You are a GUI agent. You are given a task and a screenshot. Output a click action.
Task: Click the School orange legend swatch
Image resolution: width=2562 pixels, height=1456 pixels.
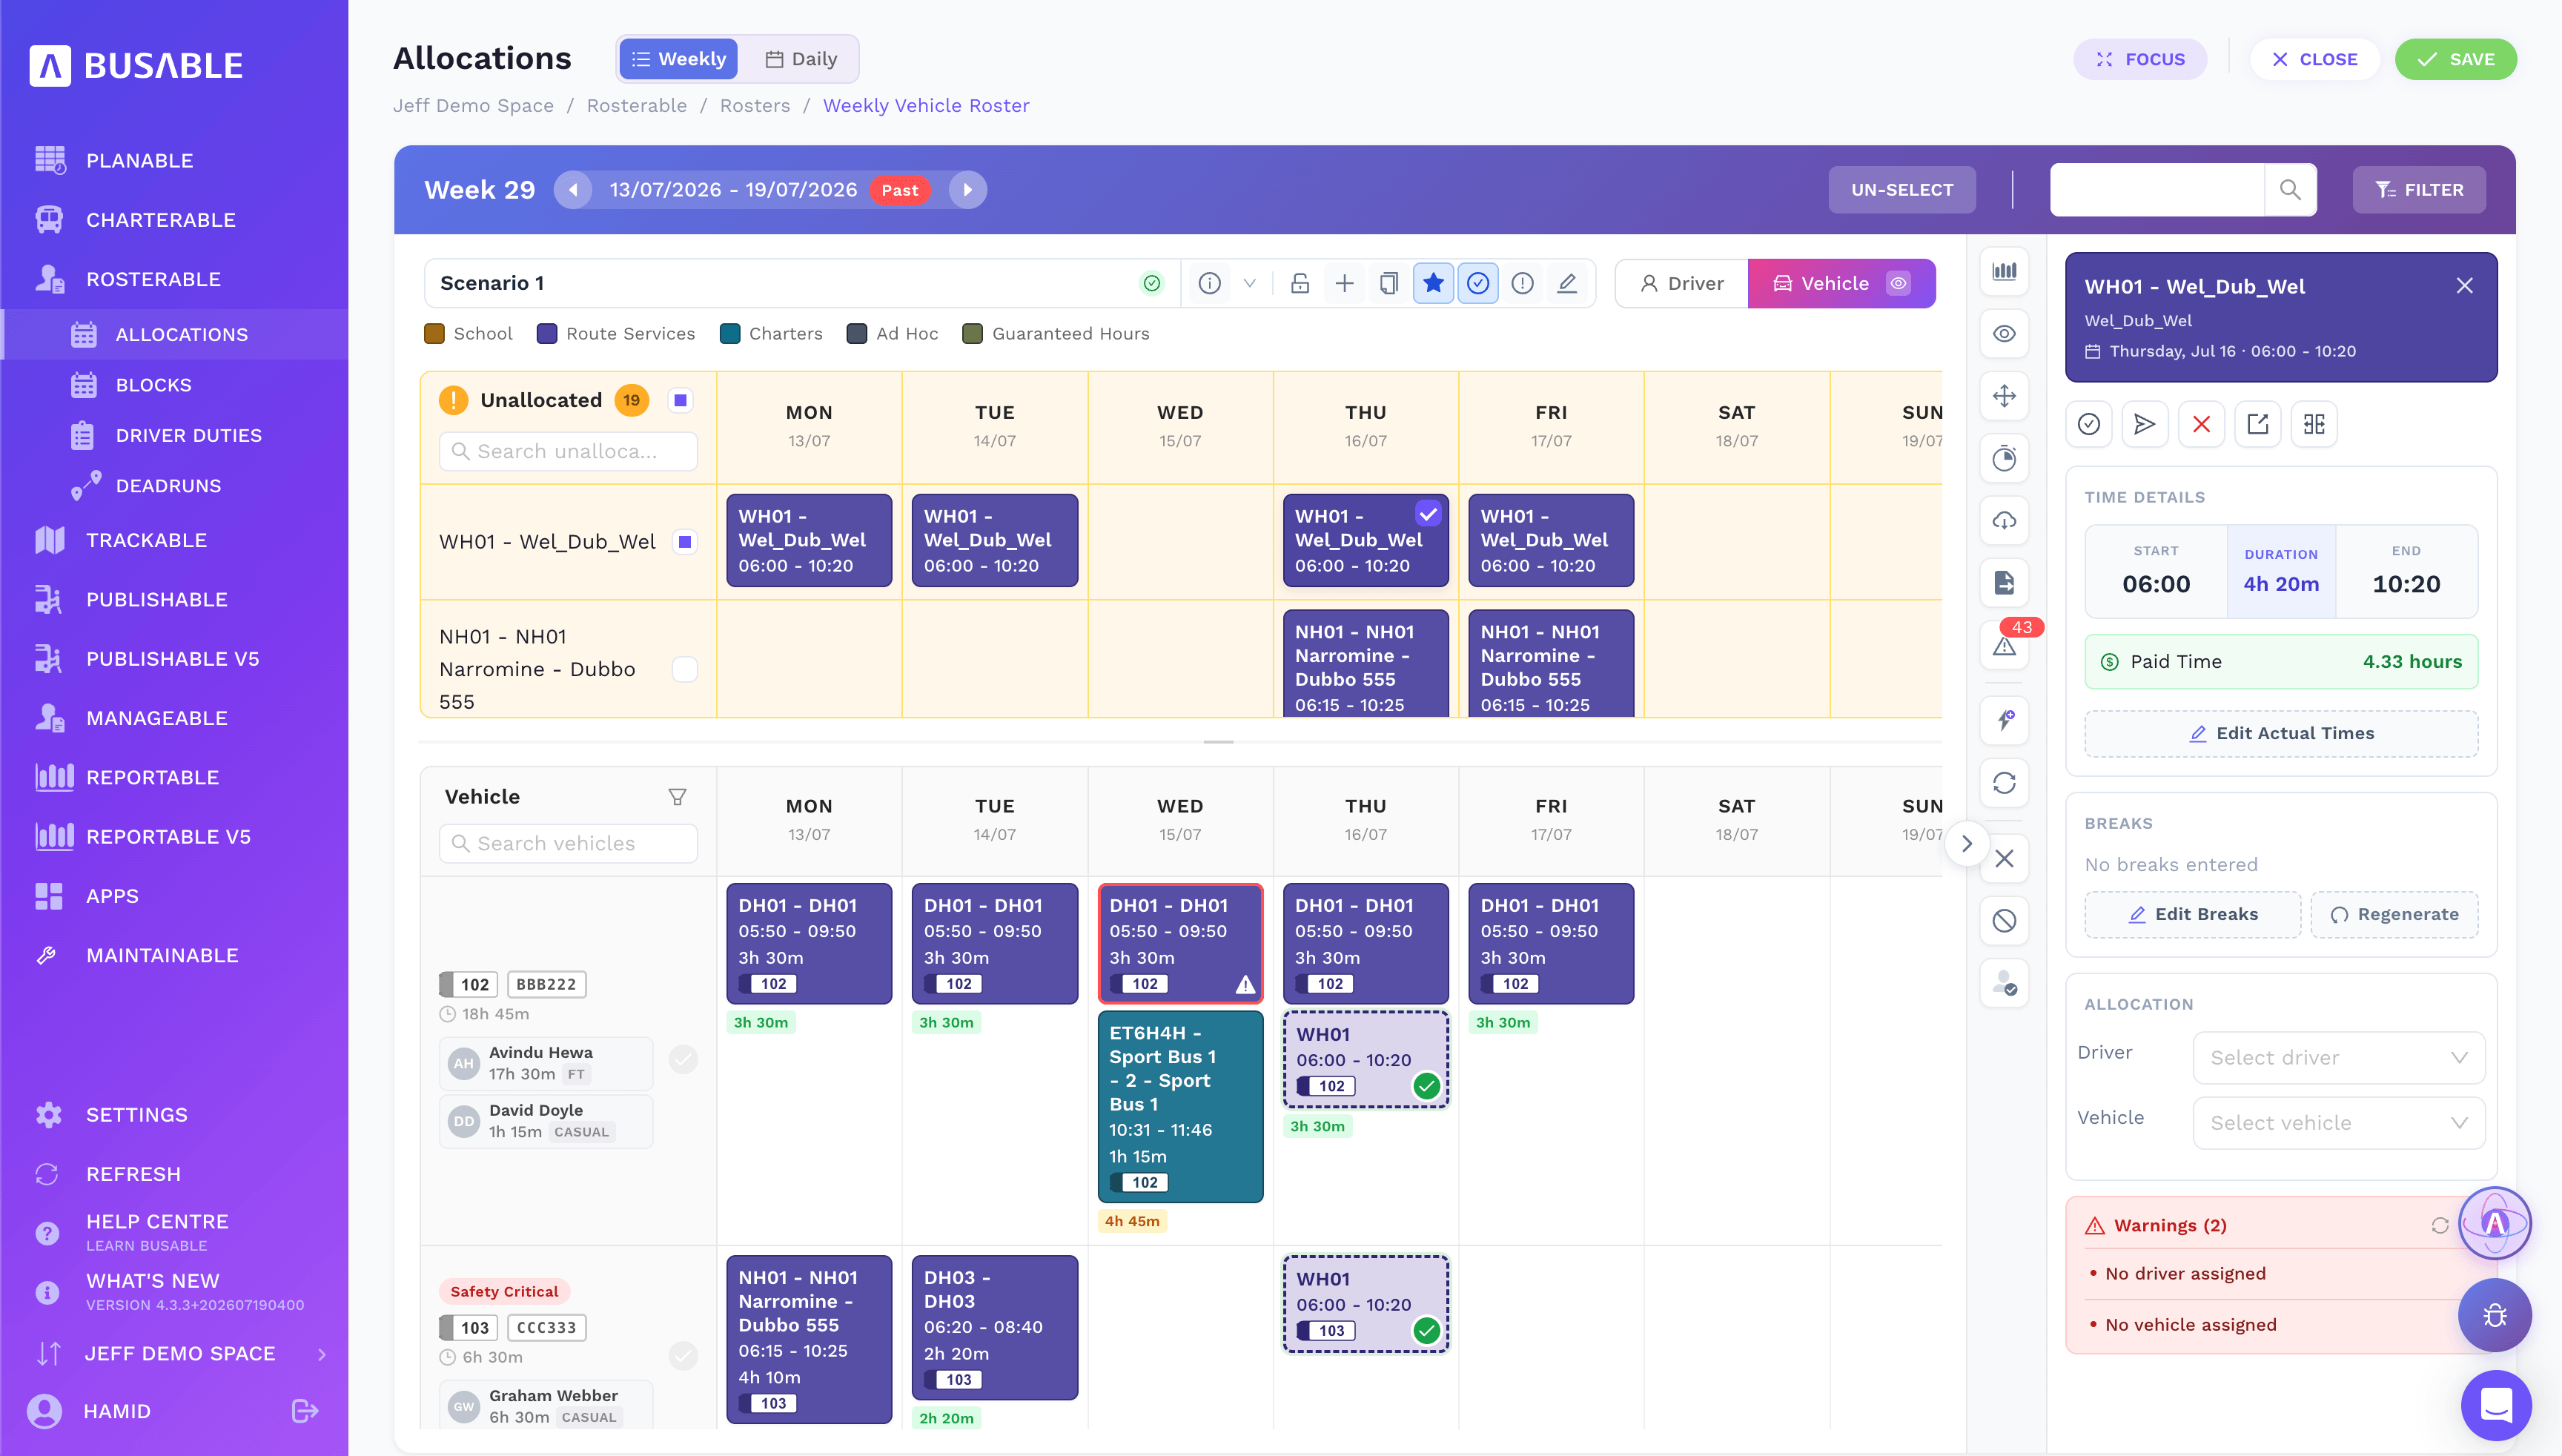click(434, 334)
